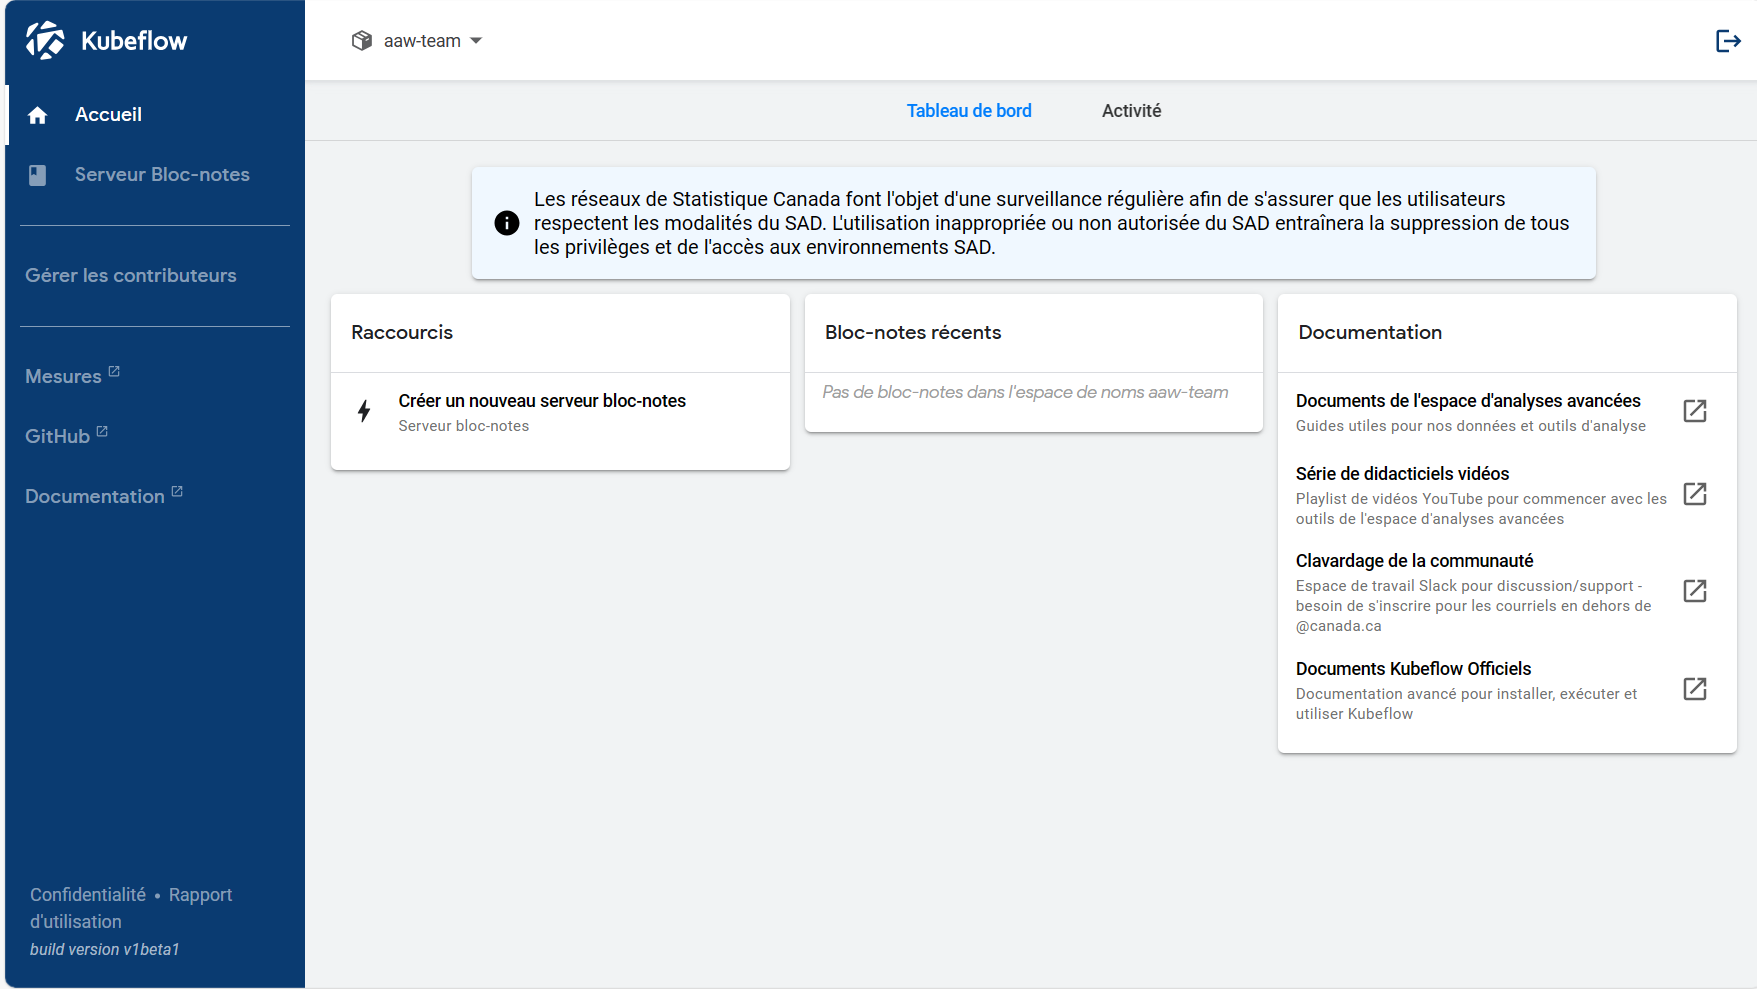Click 'Guides utiles pour nos données' description
This screenshot has width=1757, height=989.
[x=1471, y=426]
